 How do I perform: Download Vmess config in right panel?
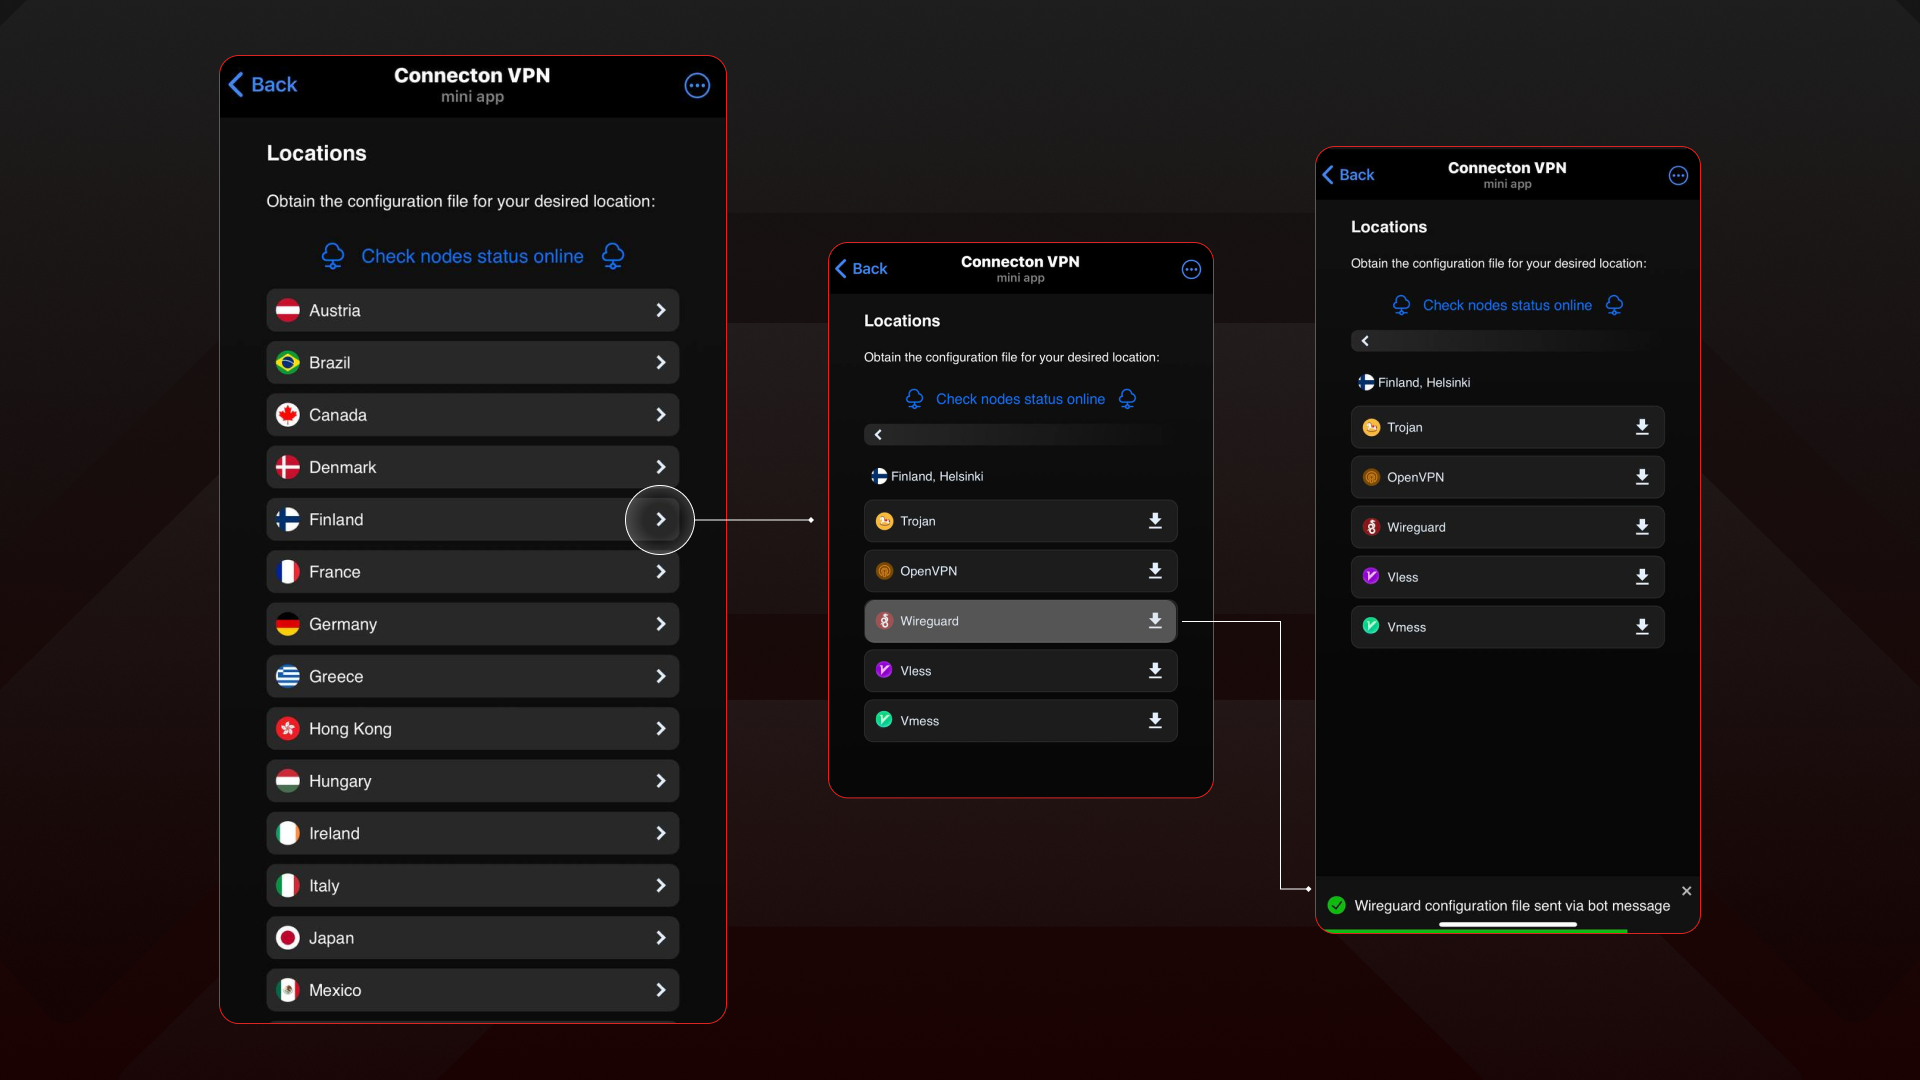tap(1641, 627)
